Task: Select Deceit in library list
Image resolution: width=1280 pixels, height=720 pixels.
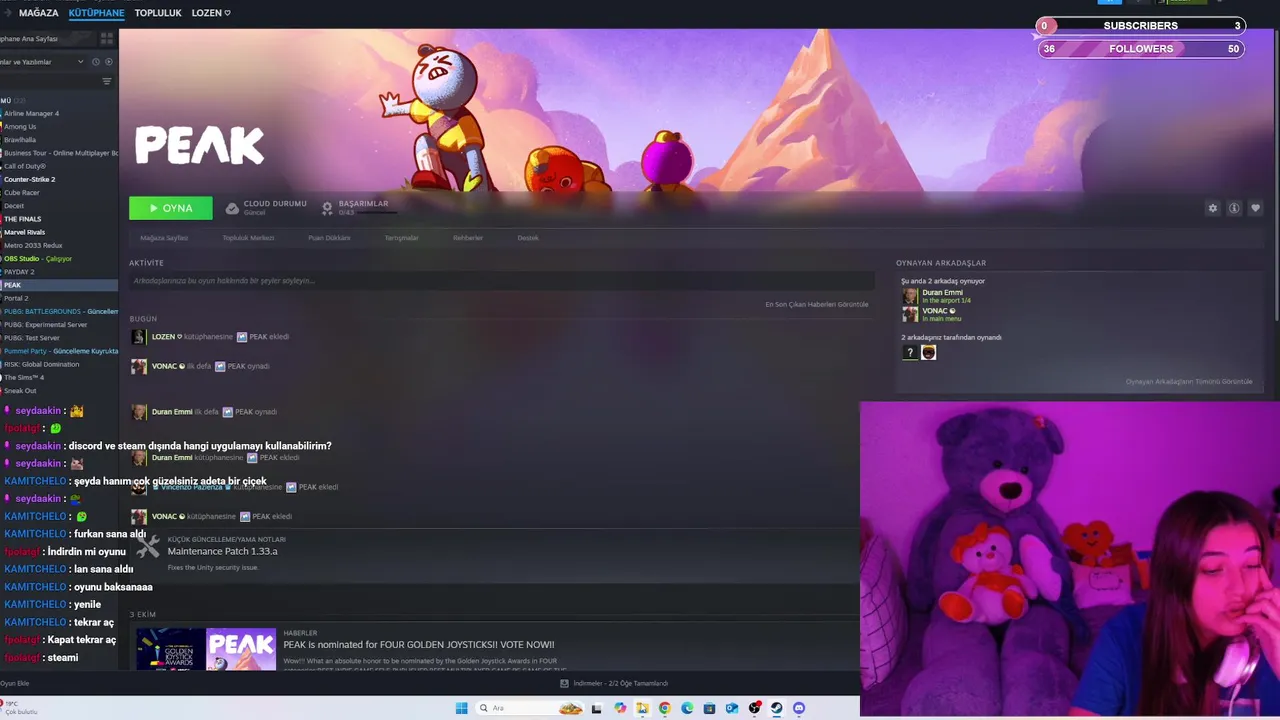Action: 14,206
